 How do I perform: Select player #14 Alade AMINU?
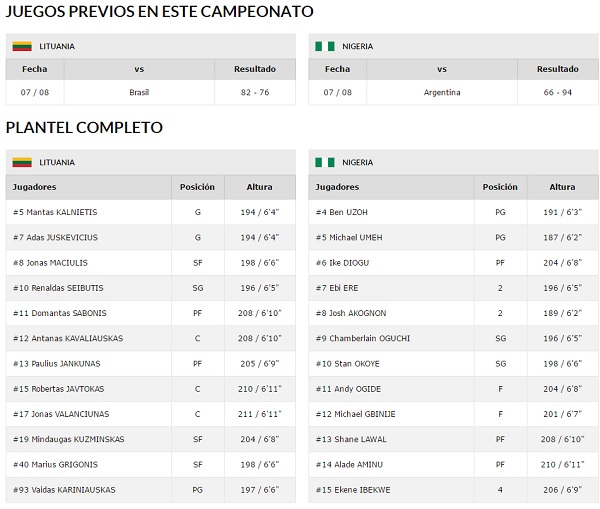pos(349,465)
